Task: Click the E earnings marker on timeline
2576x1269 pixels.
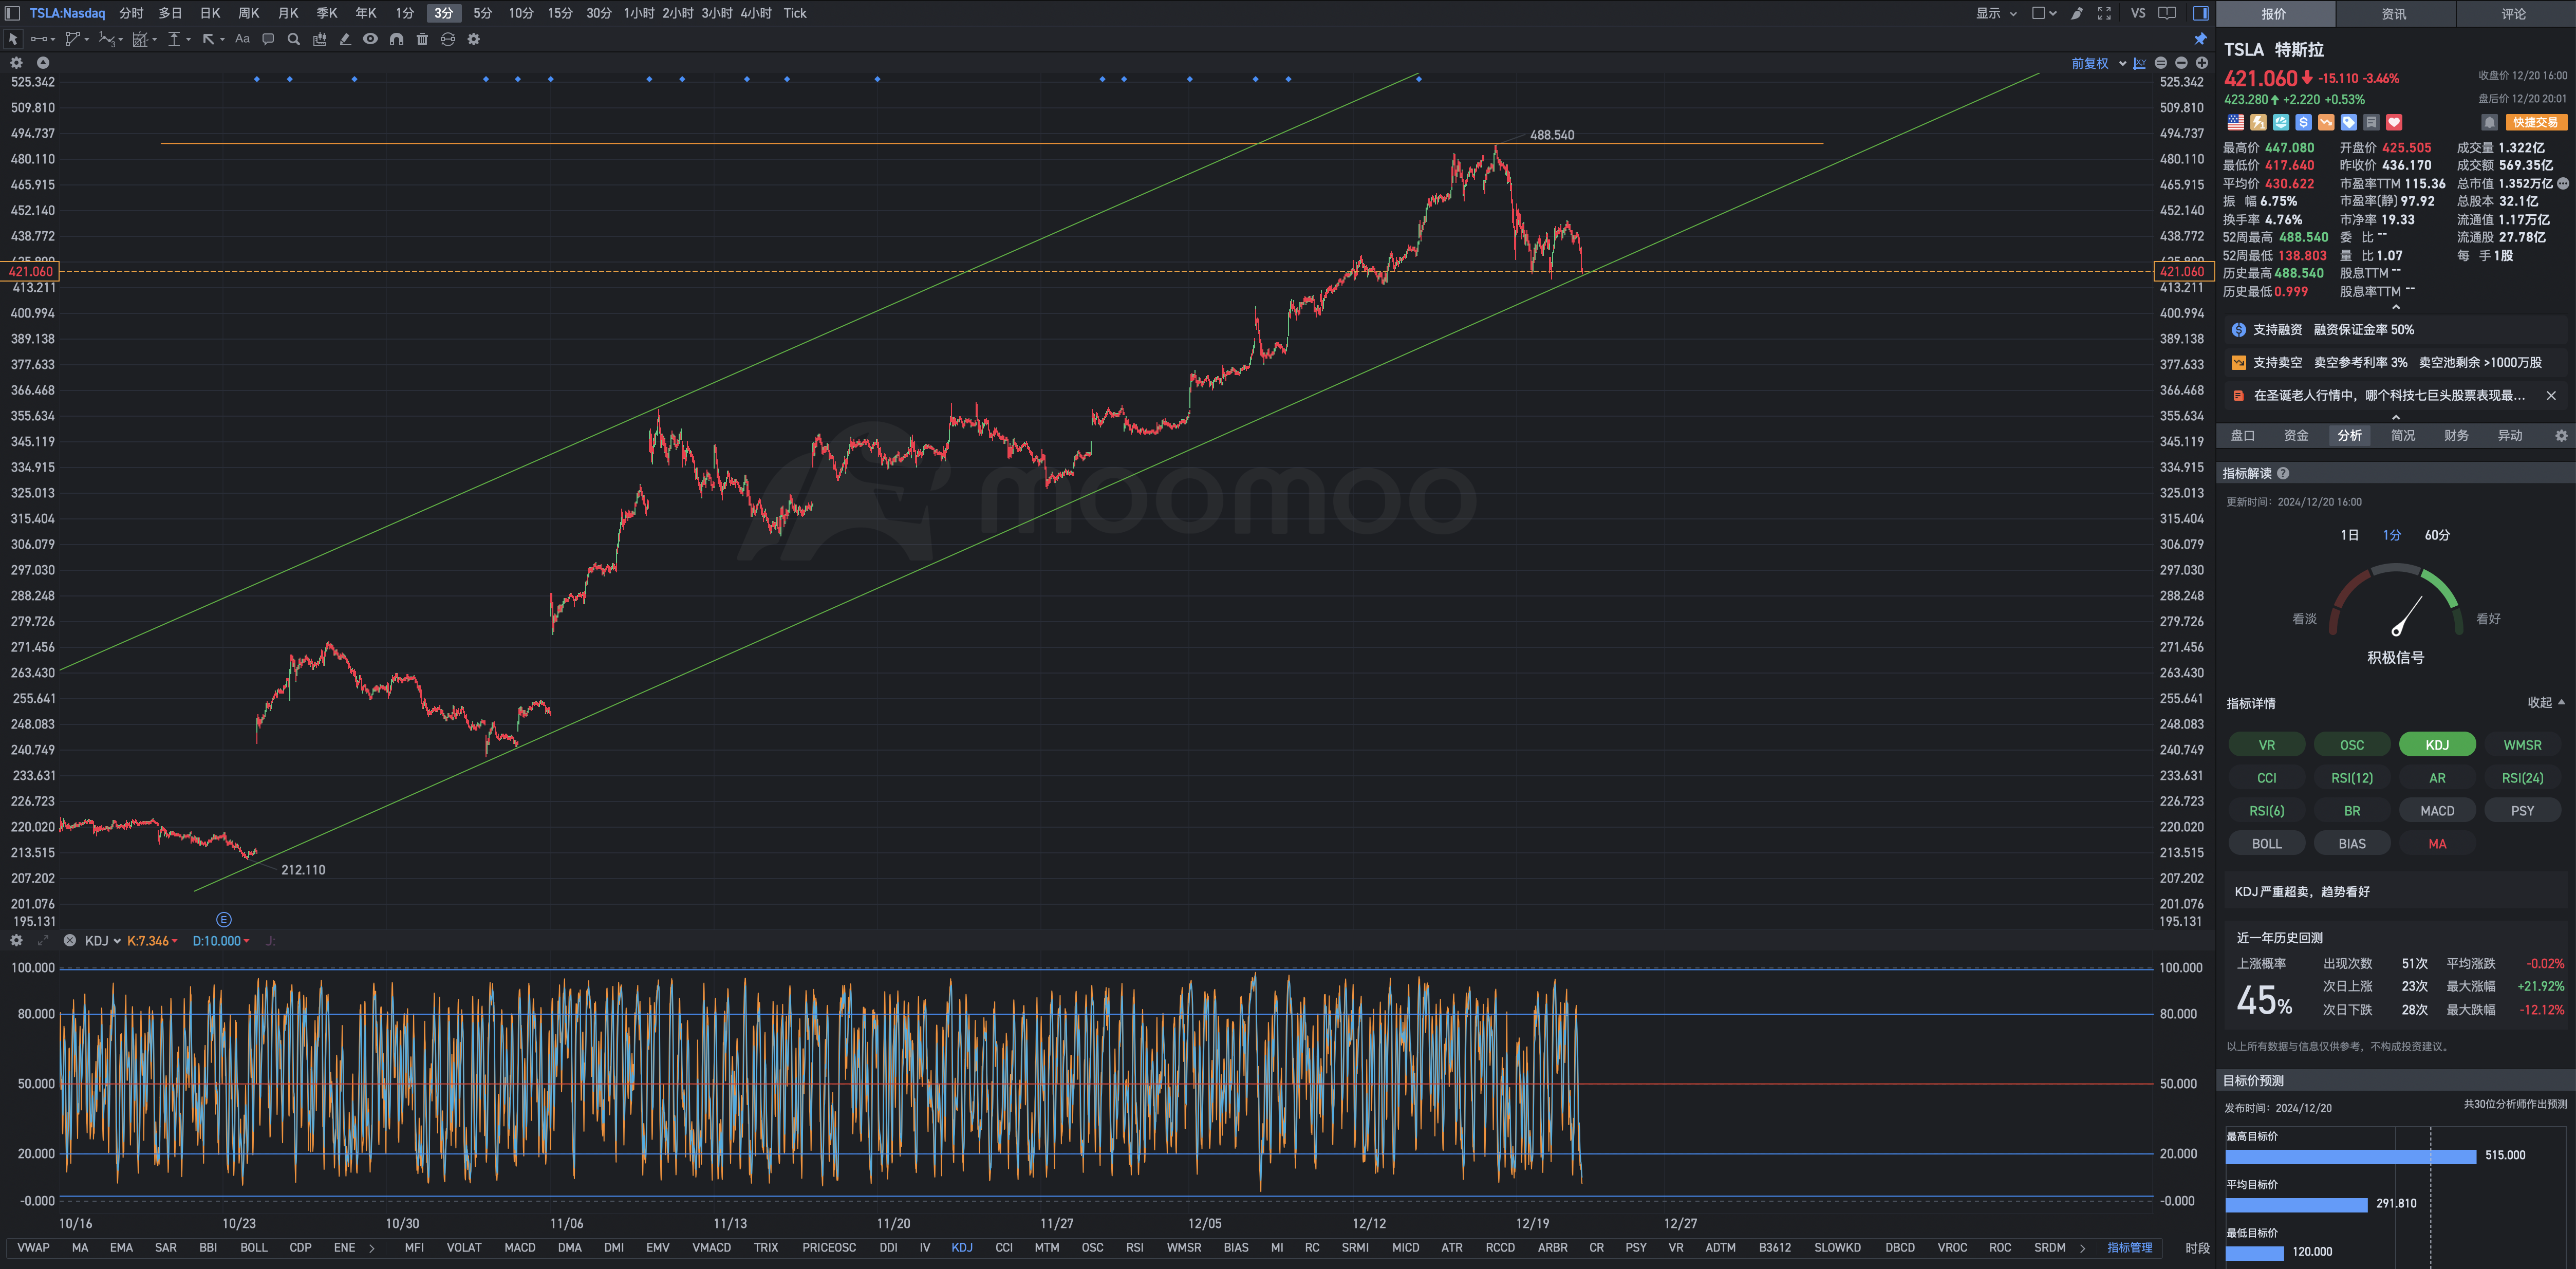Action: pos(224,919)
